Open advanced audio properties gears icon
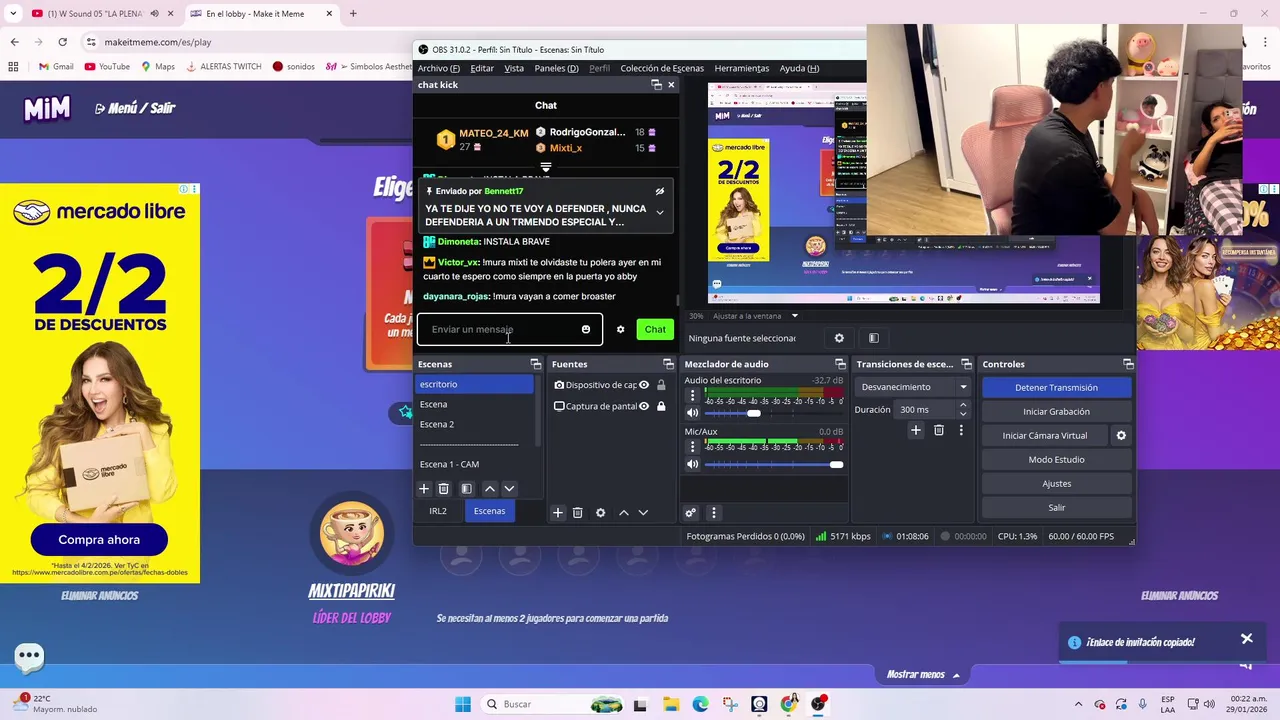The height and width of the screenshot is (720, 1280). [690, 513]
